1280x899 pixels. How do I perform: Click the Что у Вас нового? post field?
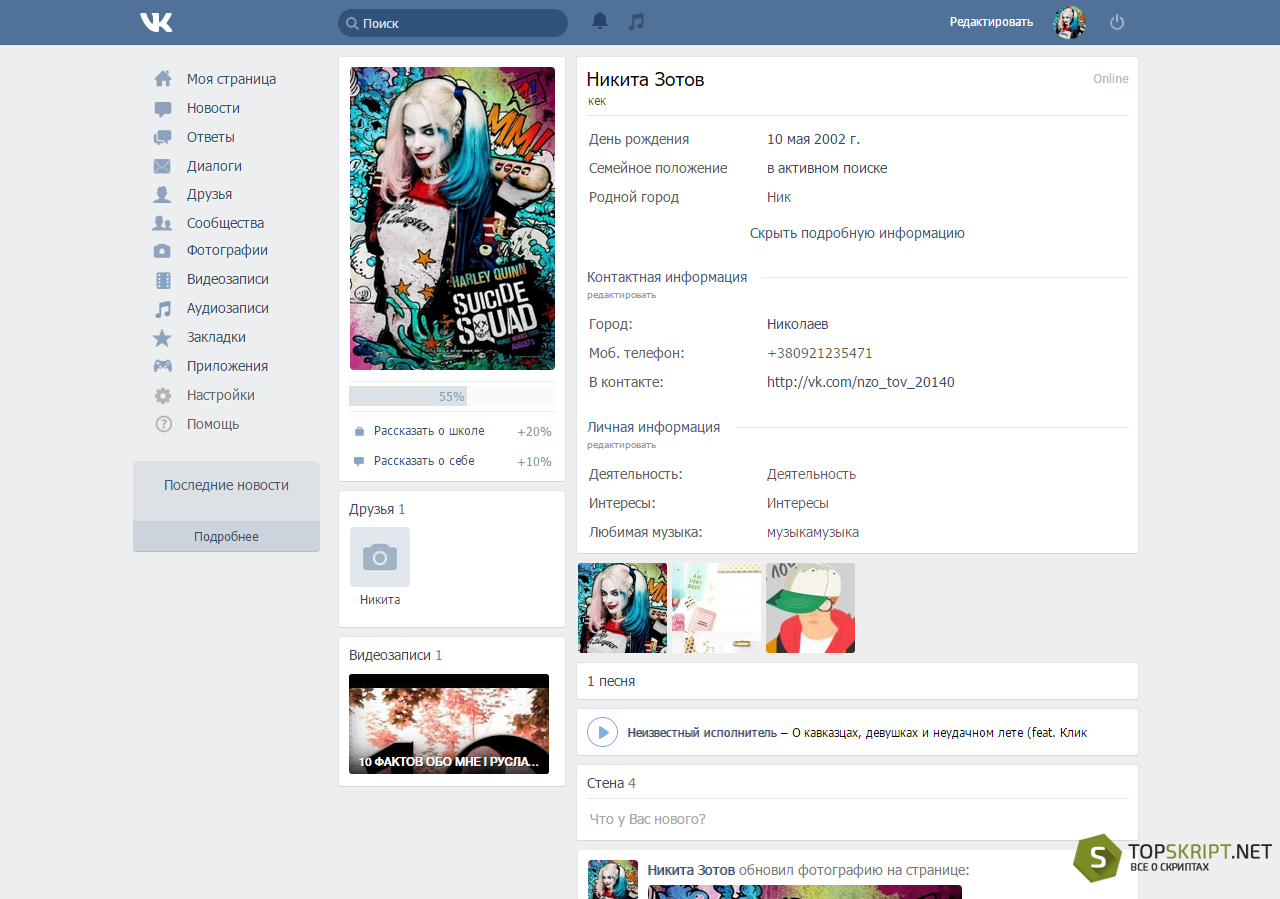(x=857, y=819)
